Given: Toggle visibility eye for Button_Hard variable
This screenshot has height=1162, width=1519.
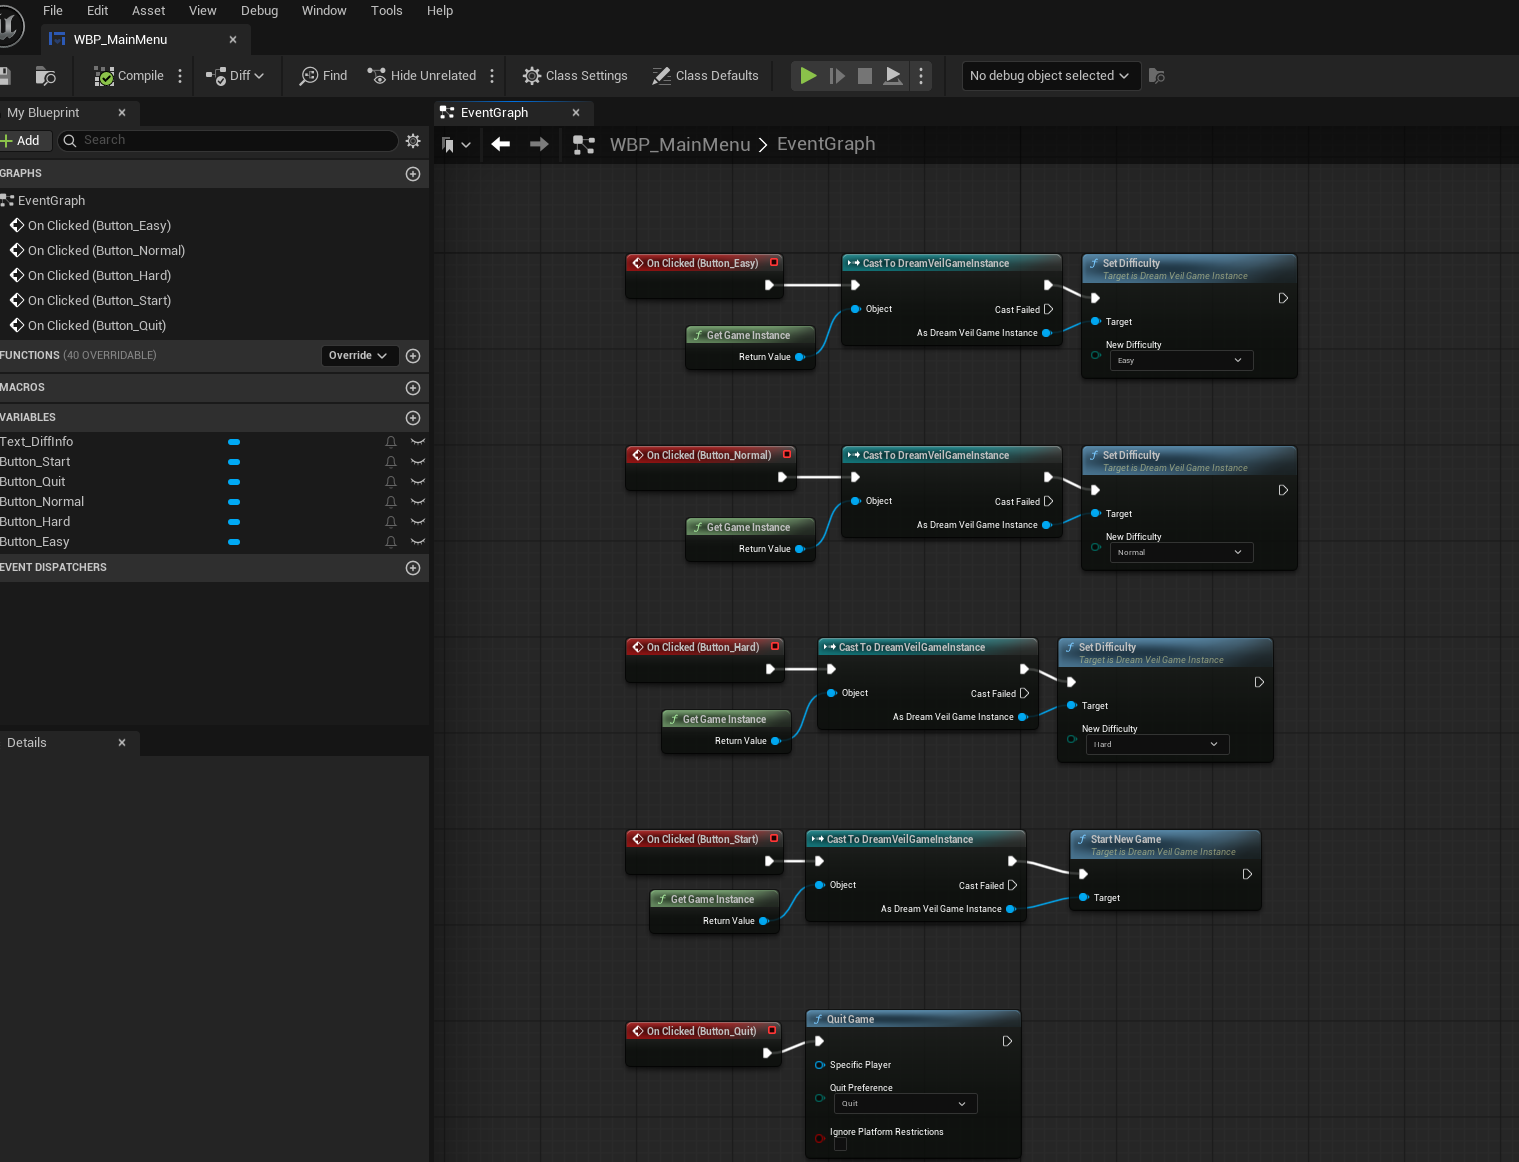Looking at the screenshot, I should tap(418, 522).
